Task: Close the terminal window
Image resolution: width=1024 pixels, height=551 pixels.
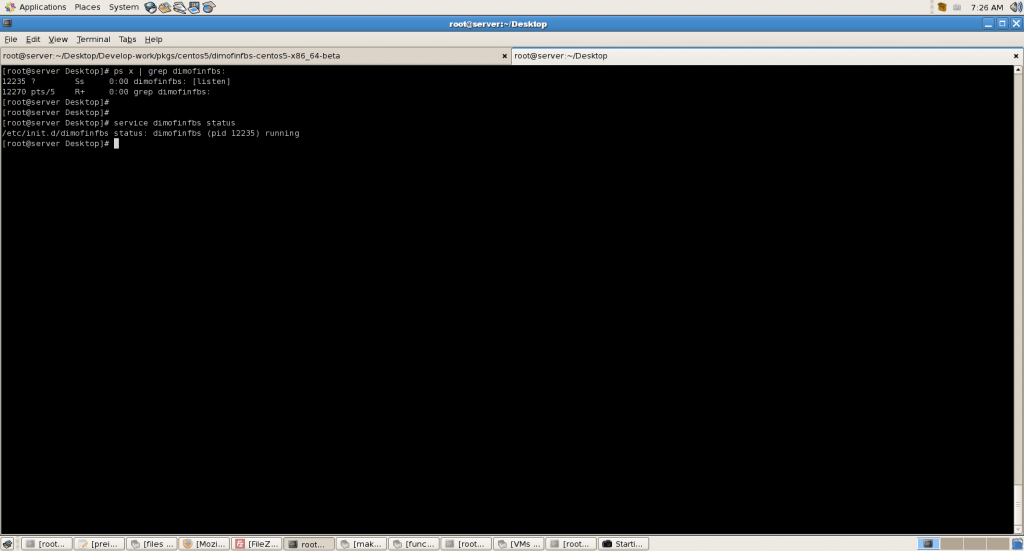Action: tap(1016, 24)
